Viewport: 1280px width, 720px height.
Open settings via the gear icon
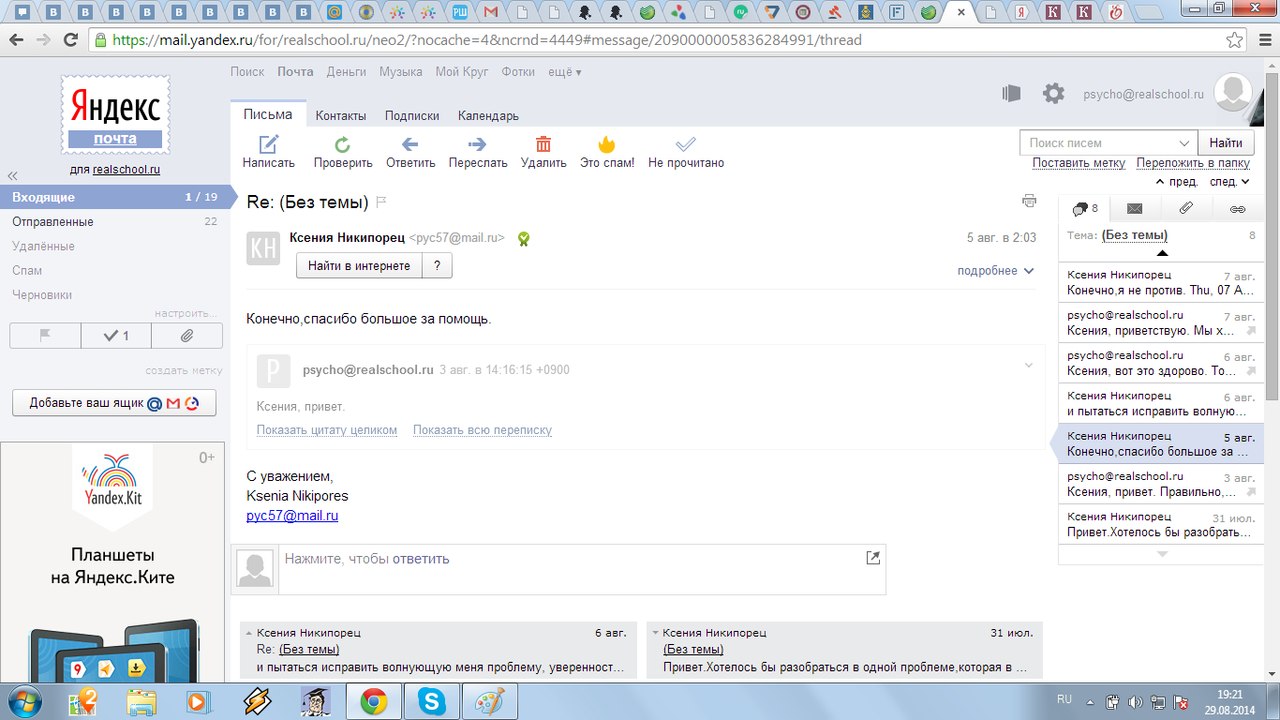[1053, 94]
